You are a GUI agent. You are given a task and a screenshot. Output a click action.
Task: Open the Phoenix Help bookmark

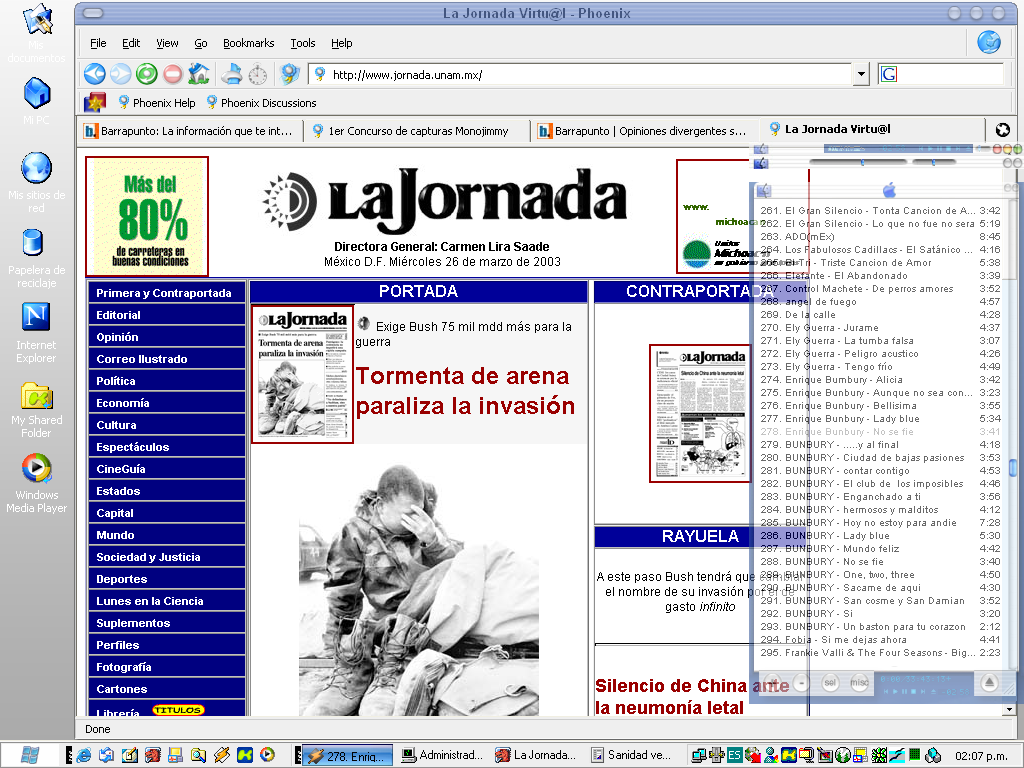pyautogui.click(x=156, y=103)
